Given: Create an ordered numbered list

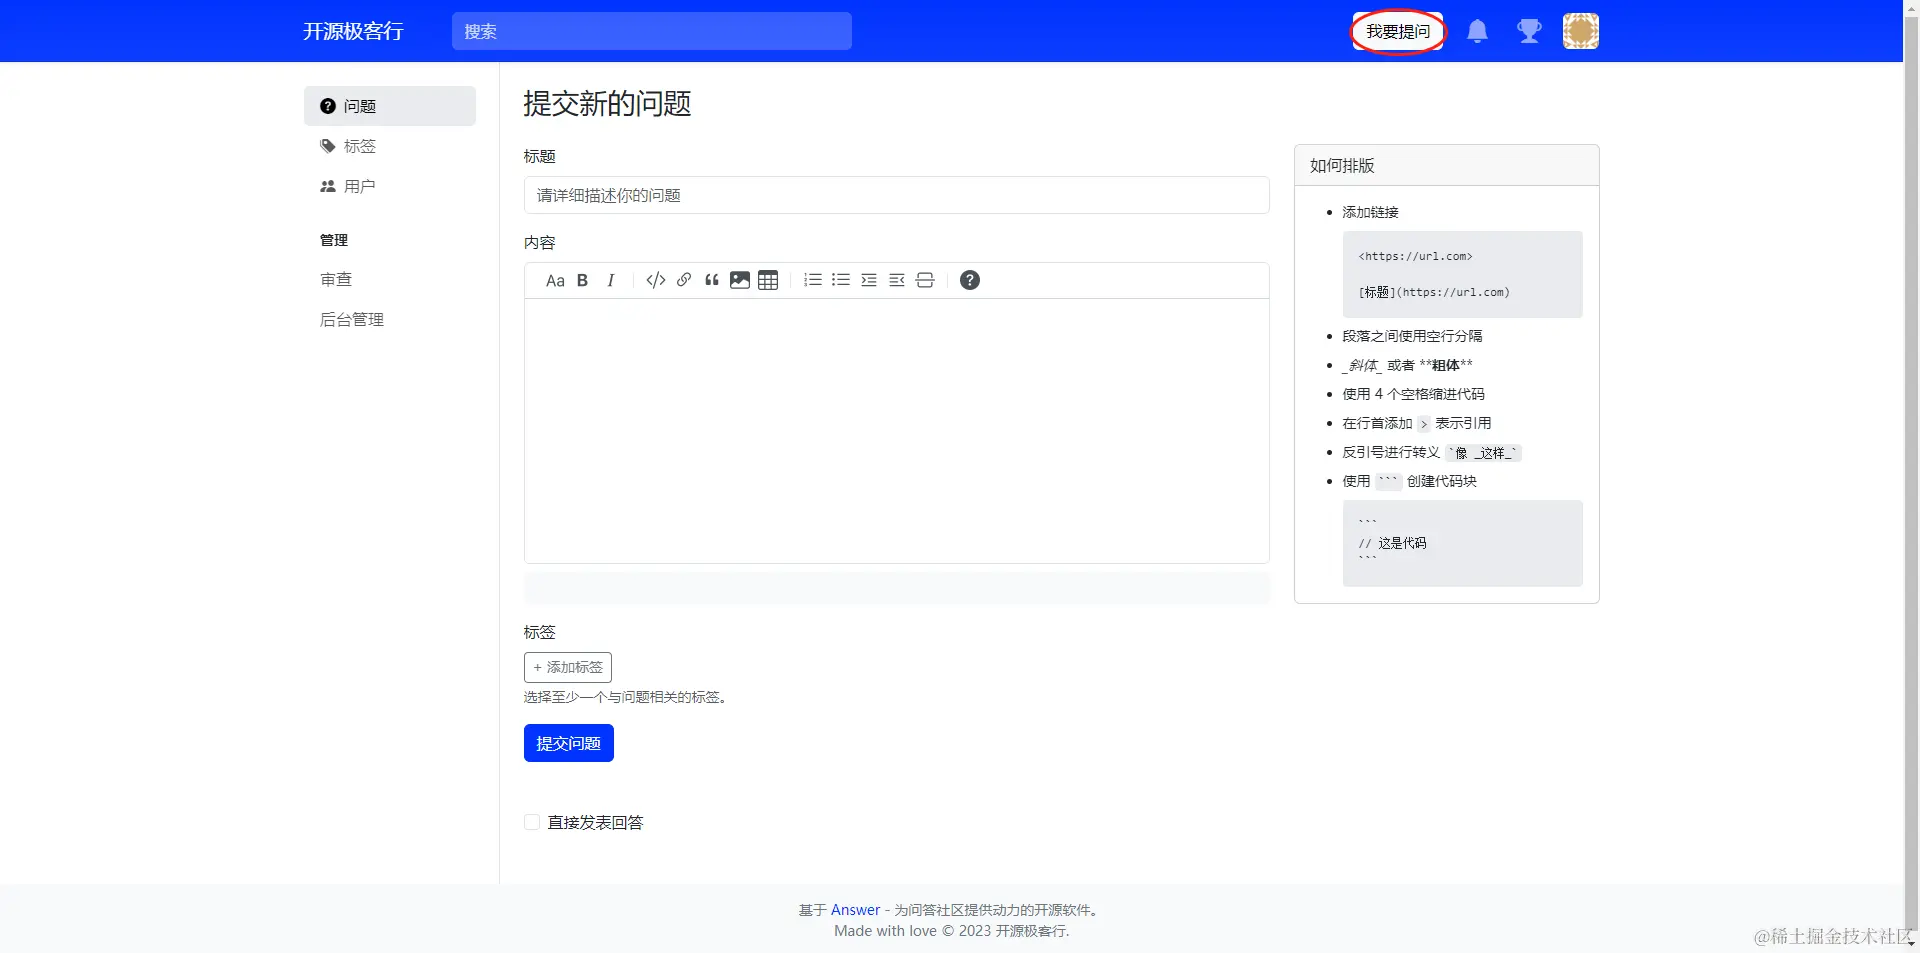Looking at the screenshot, I should [x=813, y=280].
